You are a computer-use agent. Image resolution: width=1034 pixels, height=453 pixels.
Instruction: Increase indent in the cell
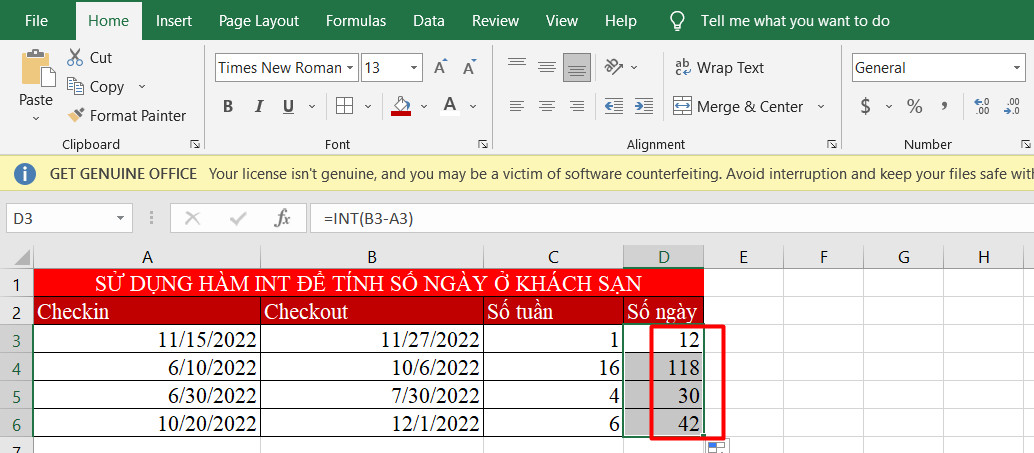point(644,106)
